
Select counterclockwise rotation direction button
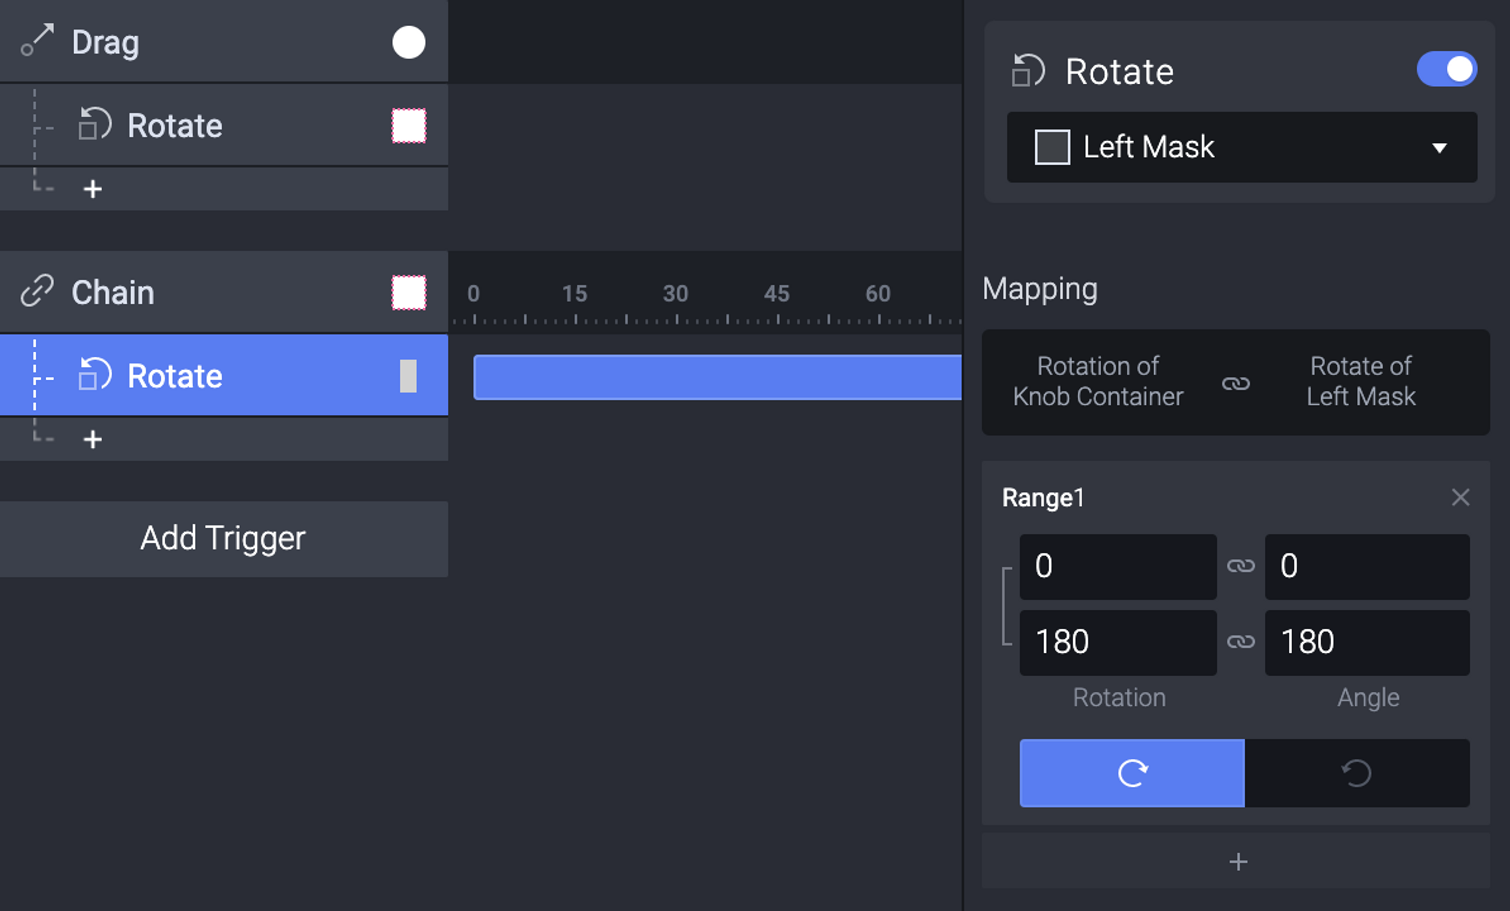pos(1357,773)
